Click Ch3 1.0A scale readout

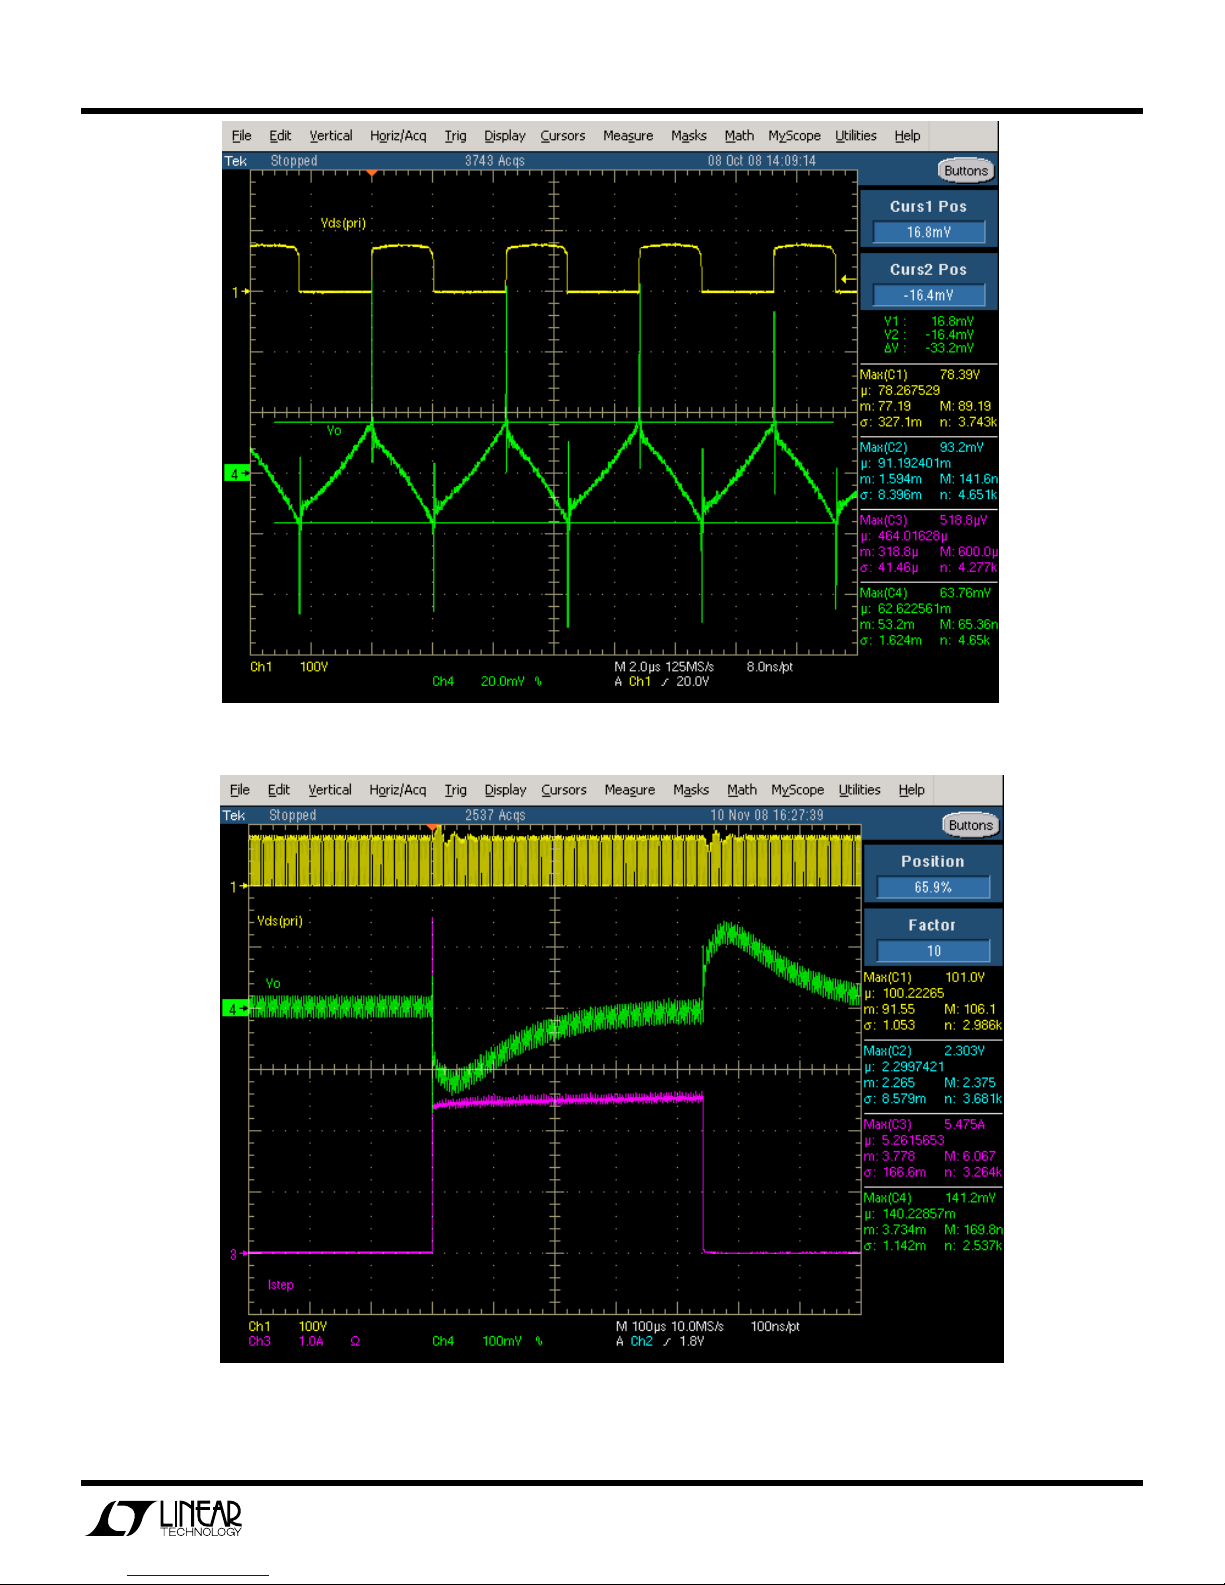(x=286, y=1342)
